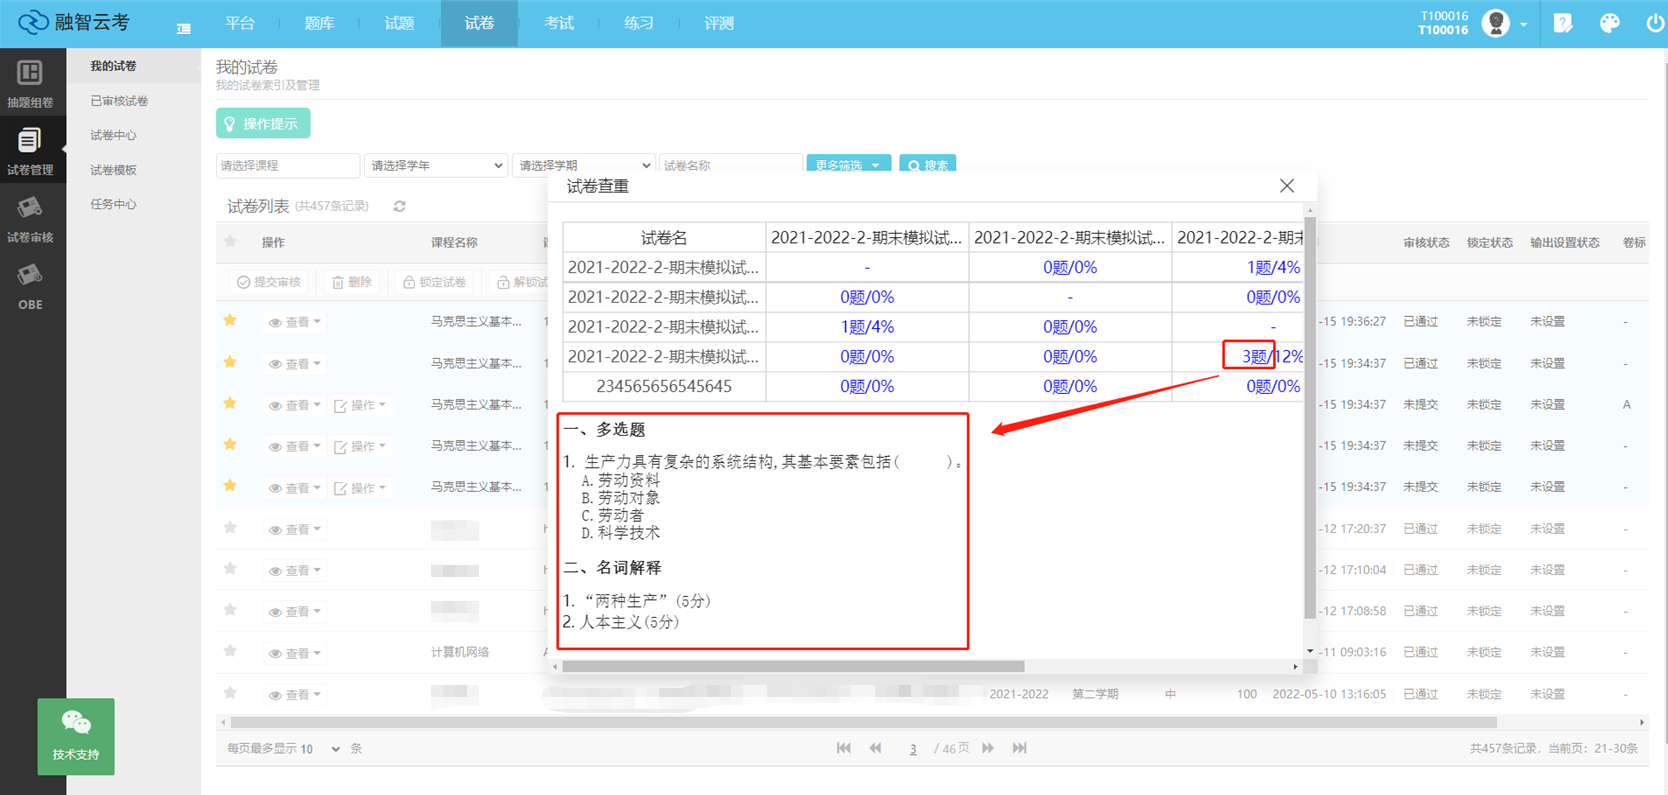Click the 试卷审核 sidebar icon

click(30, 219)
